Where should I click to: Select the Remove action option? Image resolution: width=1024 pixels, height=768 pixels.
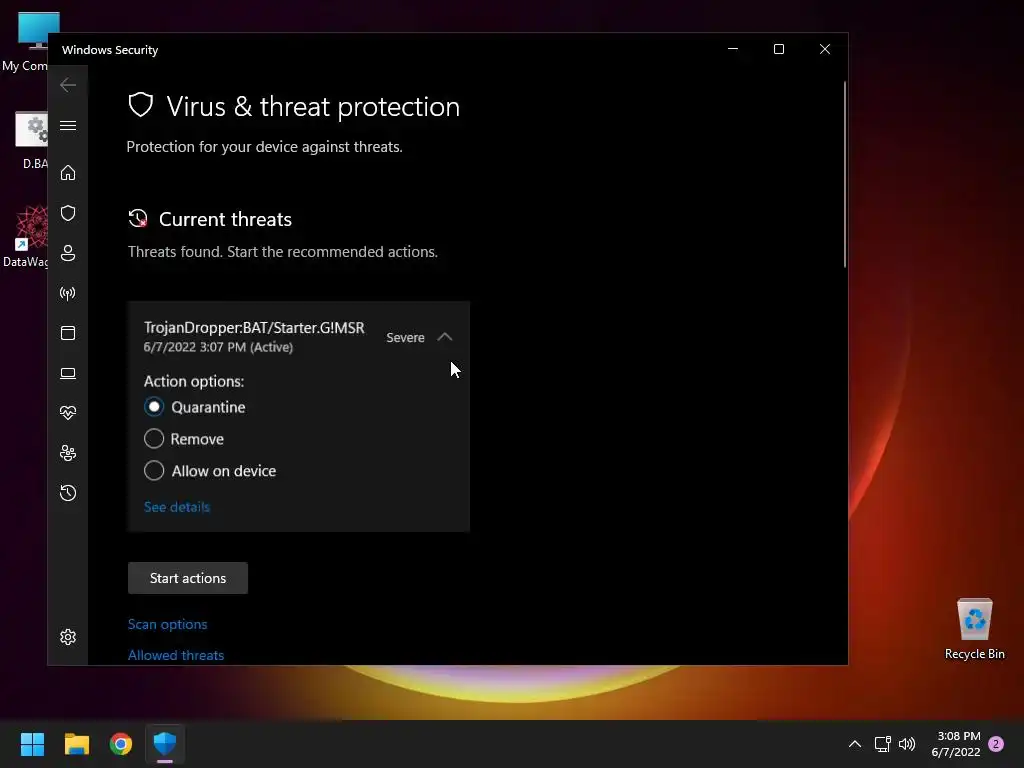pos(154,438)
